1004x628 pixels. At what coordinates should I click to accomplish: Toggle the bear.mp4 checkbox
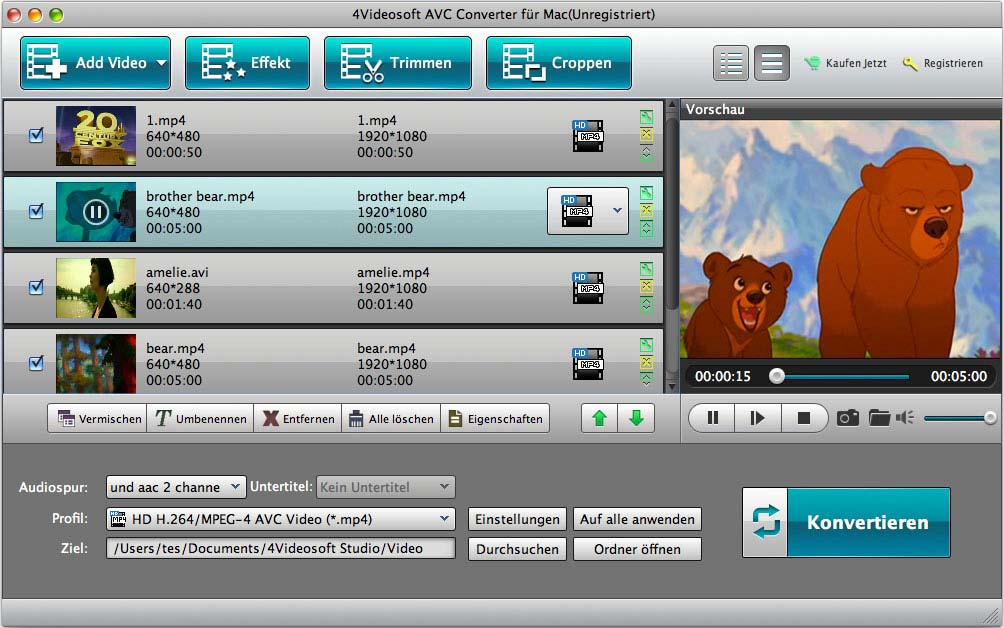[x=36, y=363]
